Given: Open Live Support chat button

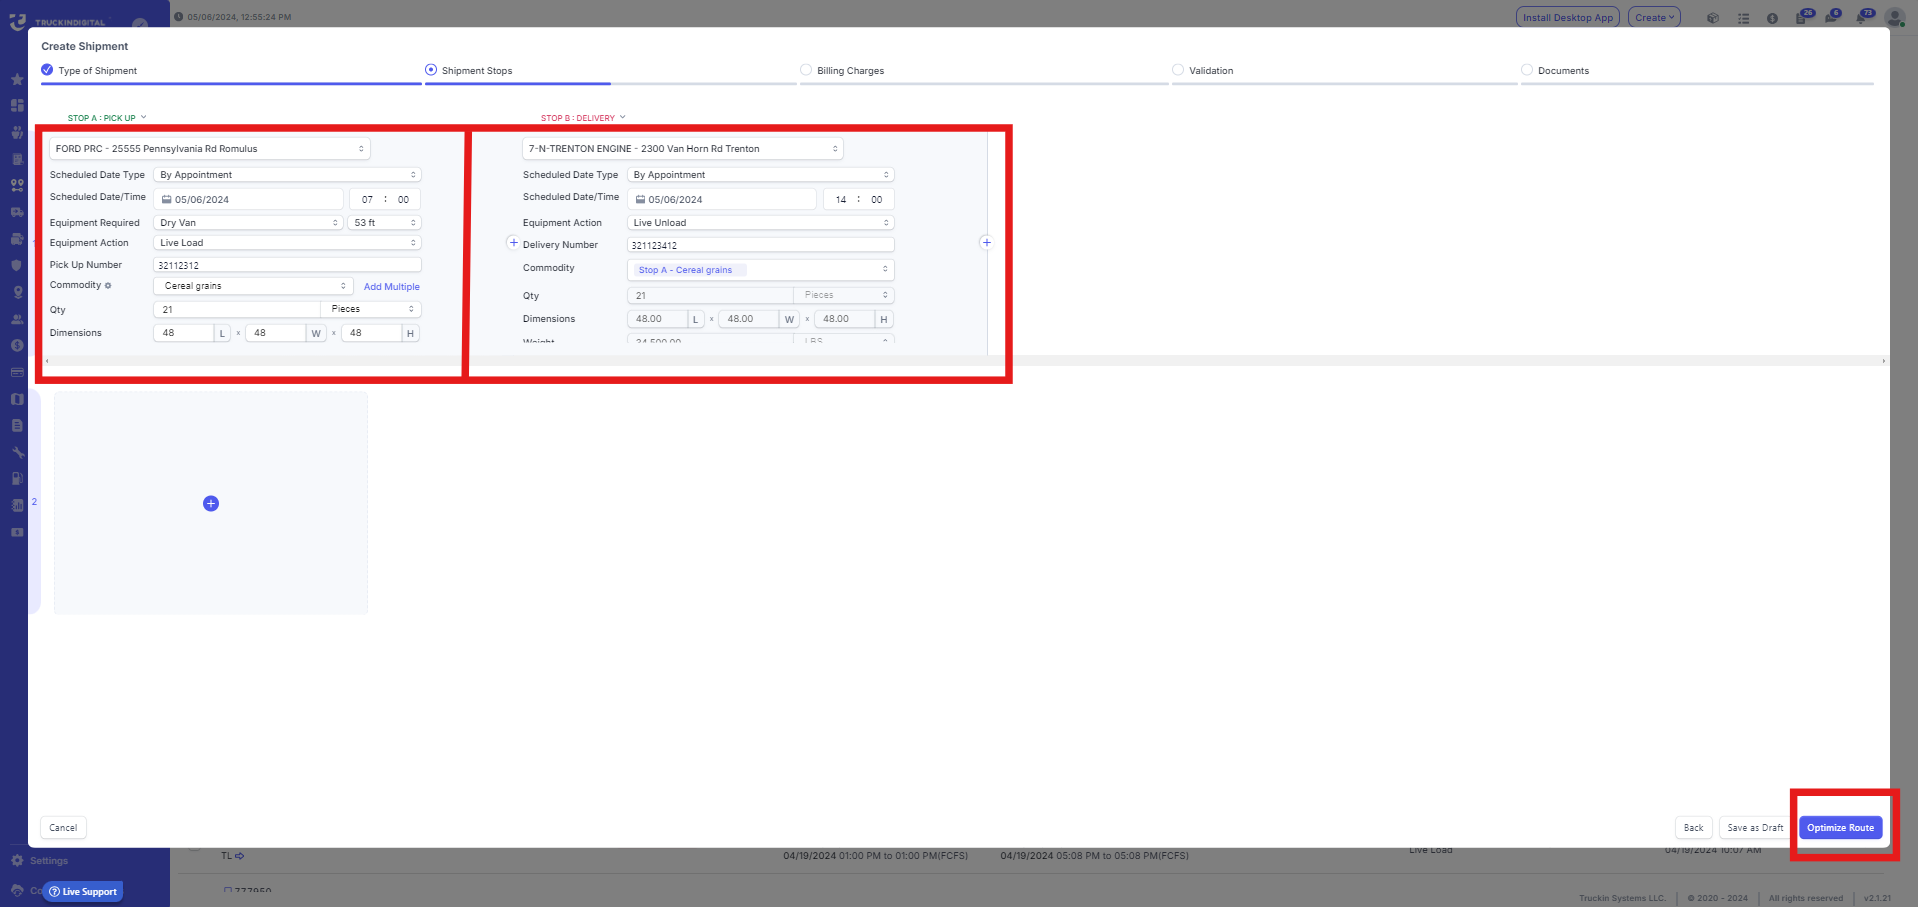Looking at the screenshot, I should coord(83,892).
